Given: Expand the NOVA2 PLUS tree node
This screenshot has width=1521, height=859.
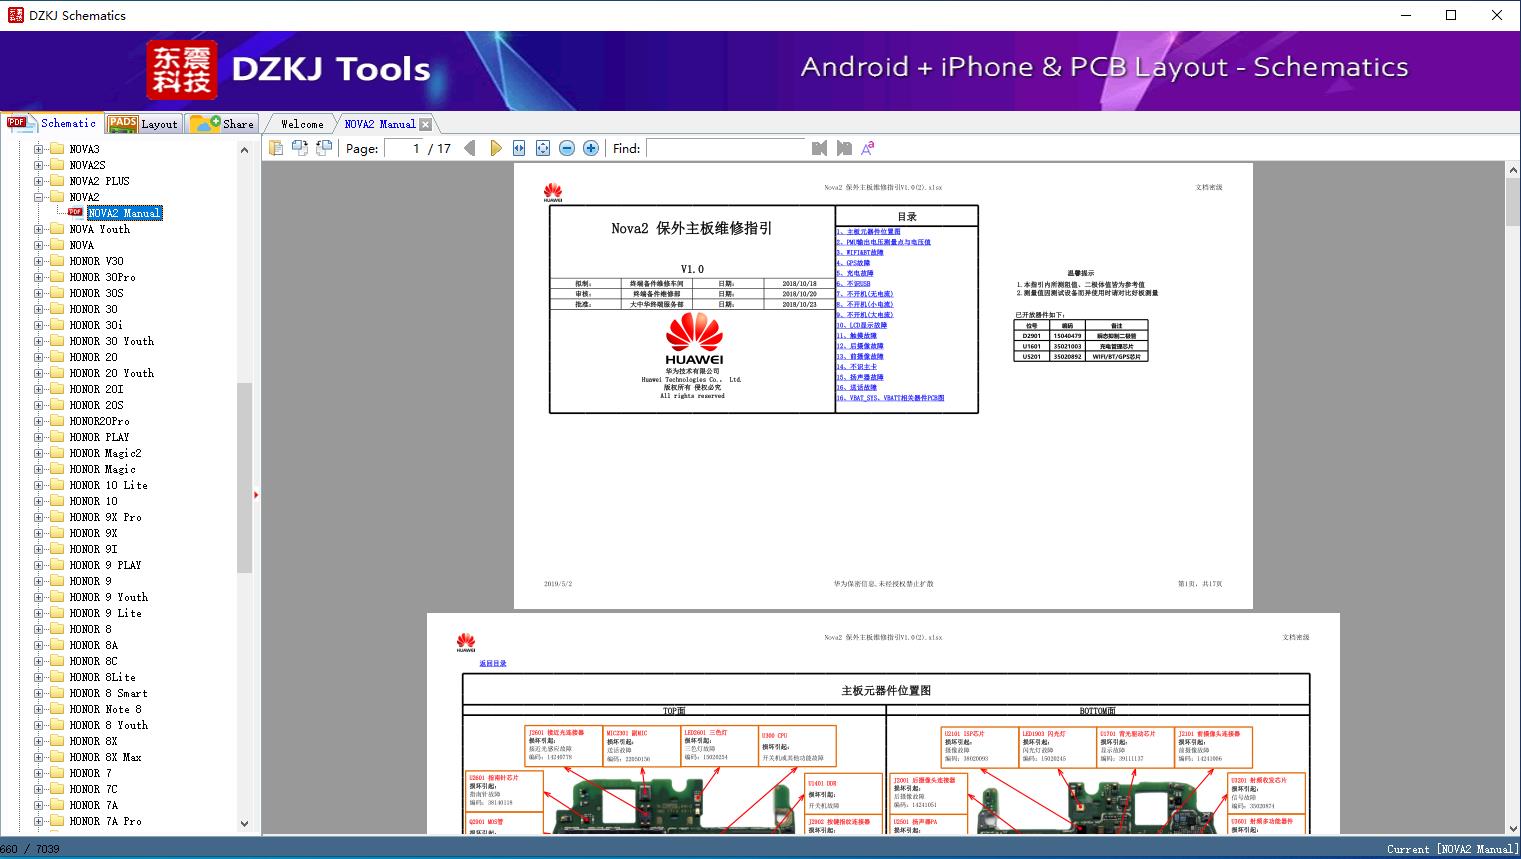Looking at the screenshot, I should [x=38, y=181].
